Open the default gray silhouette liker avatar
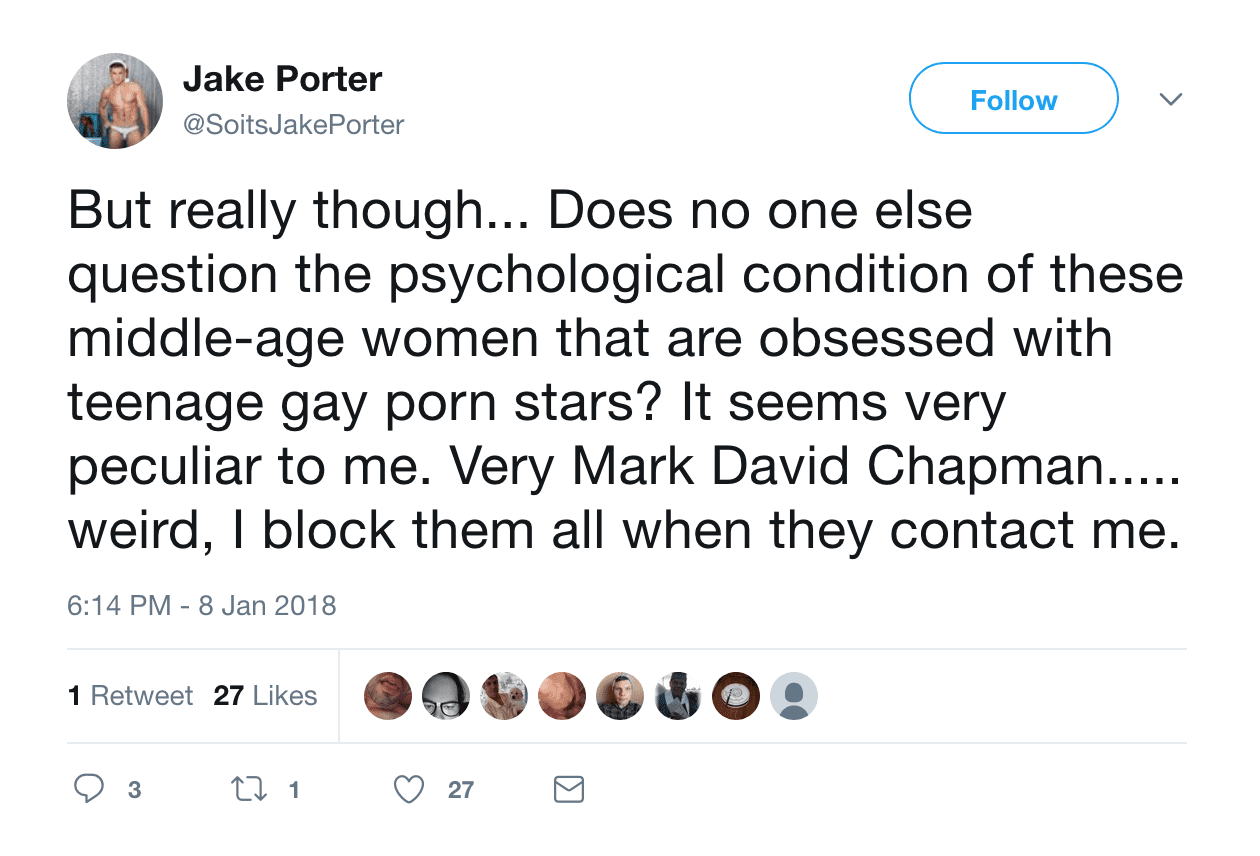 [794, 696]
